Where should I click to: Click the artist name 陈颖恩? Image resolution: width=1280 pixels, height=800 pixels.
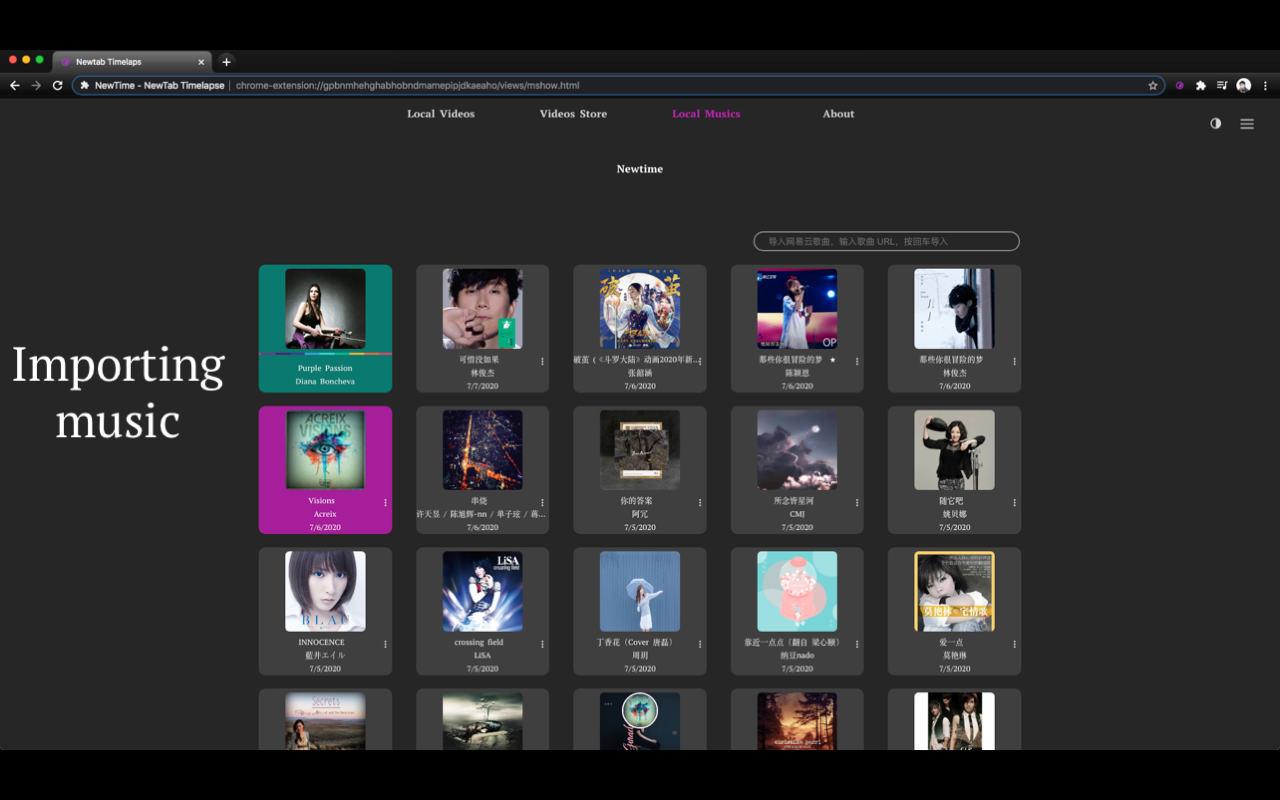tap(797, 373)
